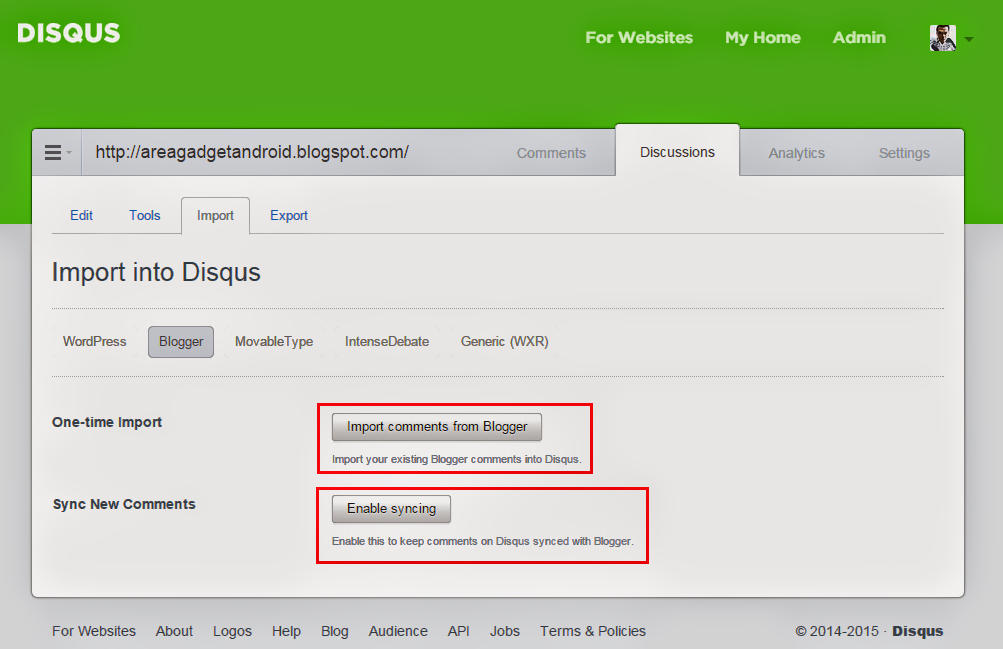Open the hamburger site menu icon
Screen dimensions: 1003x649
point(53,152)
